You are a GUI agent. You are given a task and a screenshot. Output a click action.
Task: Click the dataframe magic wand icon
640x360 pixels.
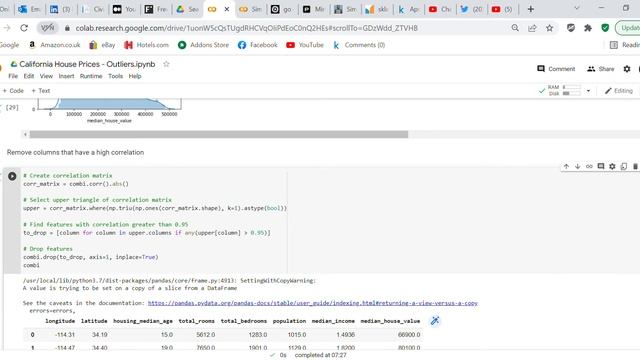tap(435, 321)
